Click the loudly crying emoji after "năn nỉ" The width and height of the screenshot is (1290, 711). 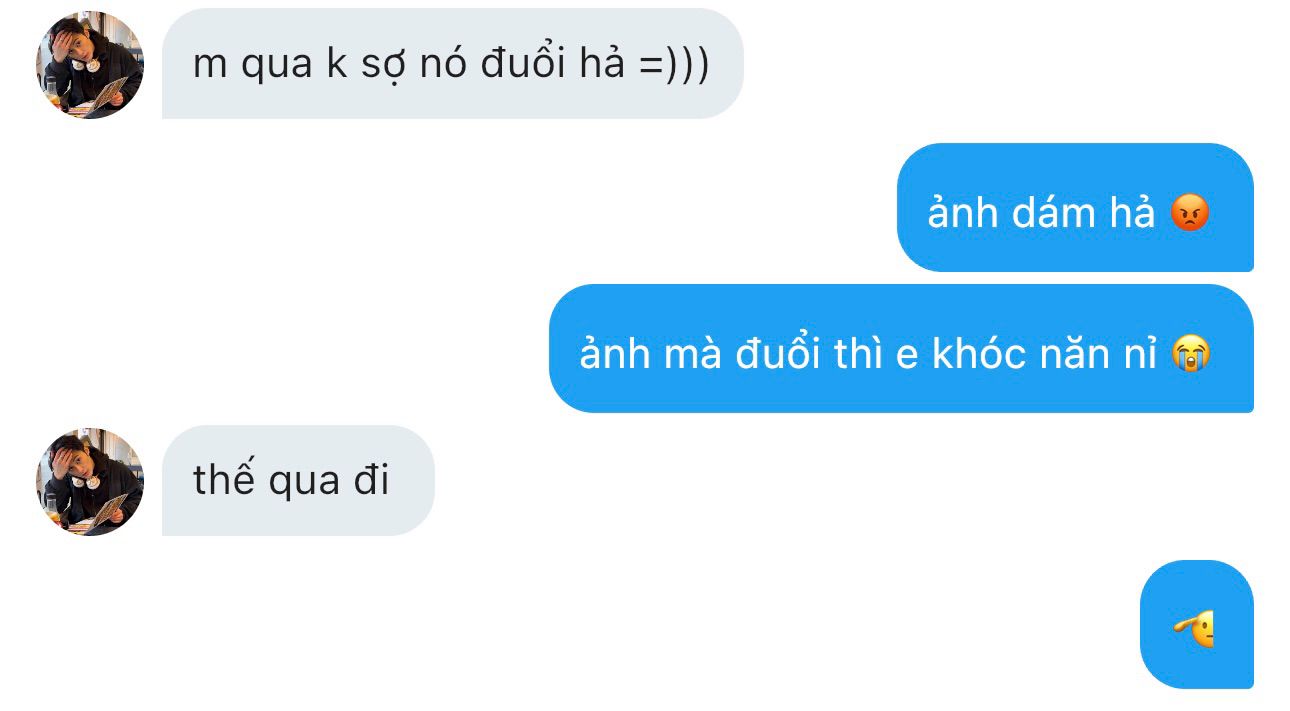(x=1190, y=354)
